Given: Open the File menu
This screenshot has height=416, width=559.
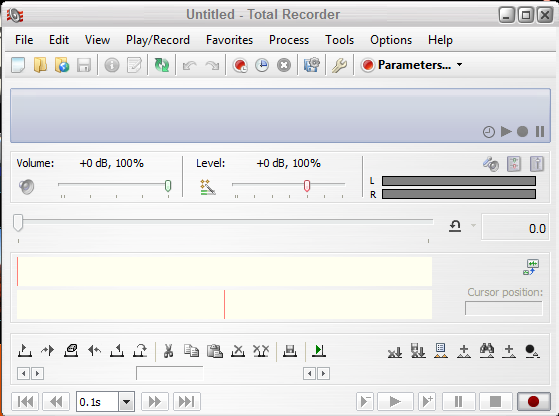Looking at the screenshot, I should tap(24, 40).
